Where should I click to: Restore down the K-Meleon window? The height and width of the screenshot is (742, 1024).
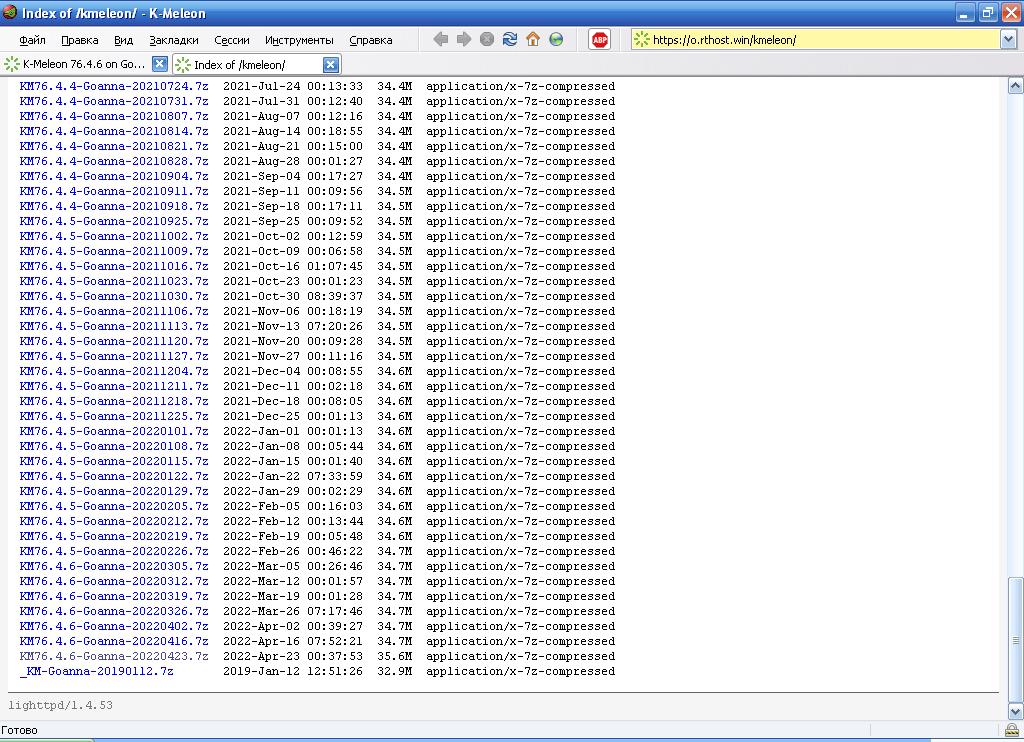(x=988, y=12)
